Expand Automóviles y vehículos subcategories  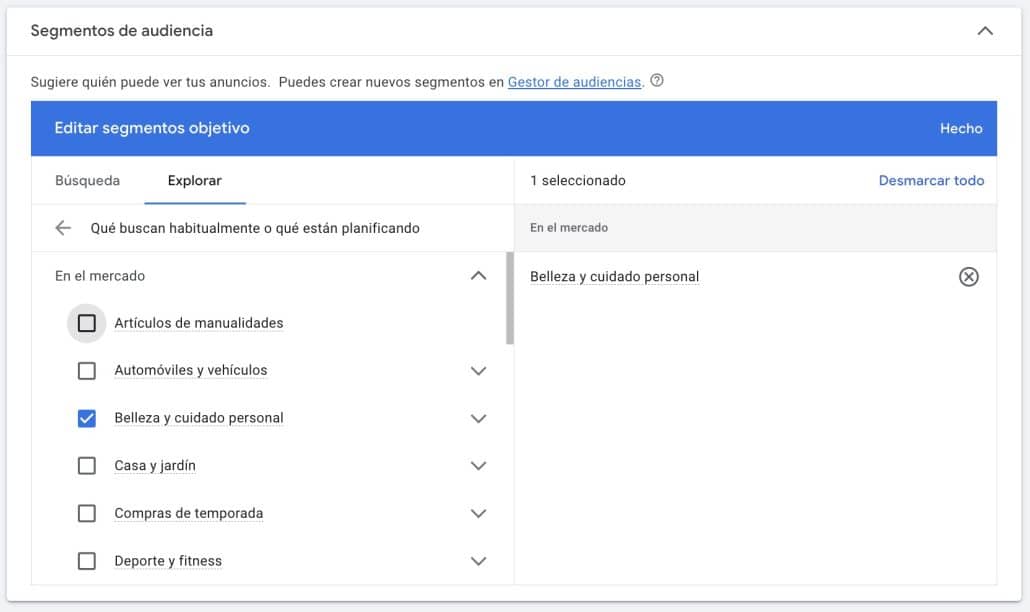478,371
